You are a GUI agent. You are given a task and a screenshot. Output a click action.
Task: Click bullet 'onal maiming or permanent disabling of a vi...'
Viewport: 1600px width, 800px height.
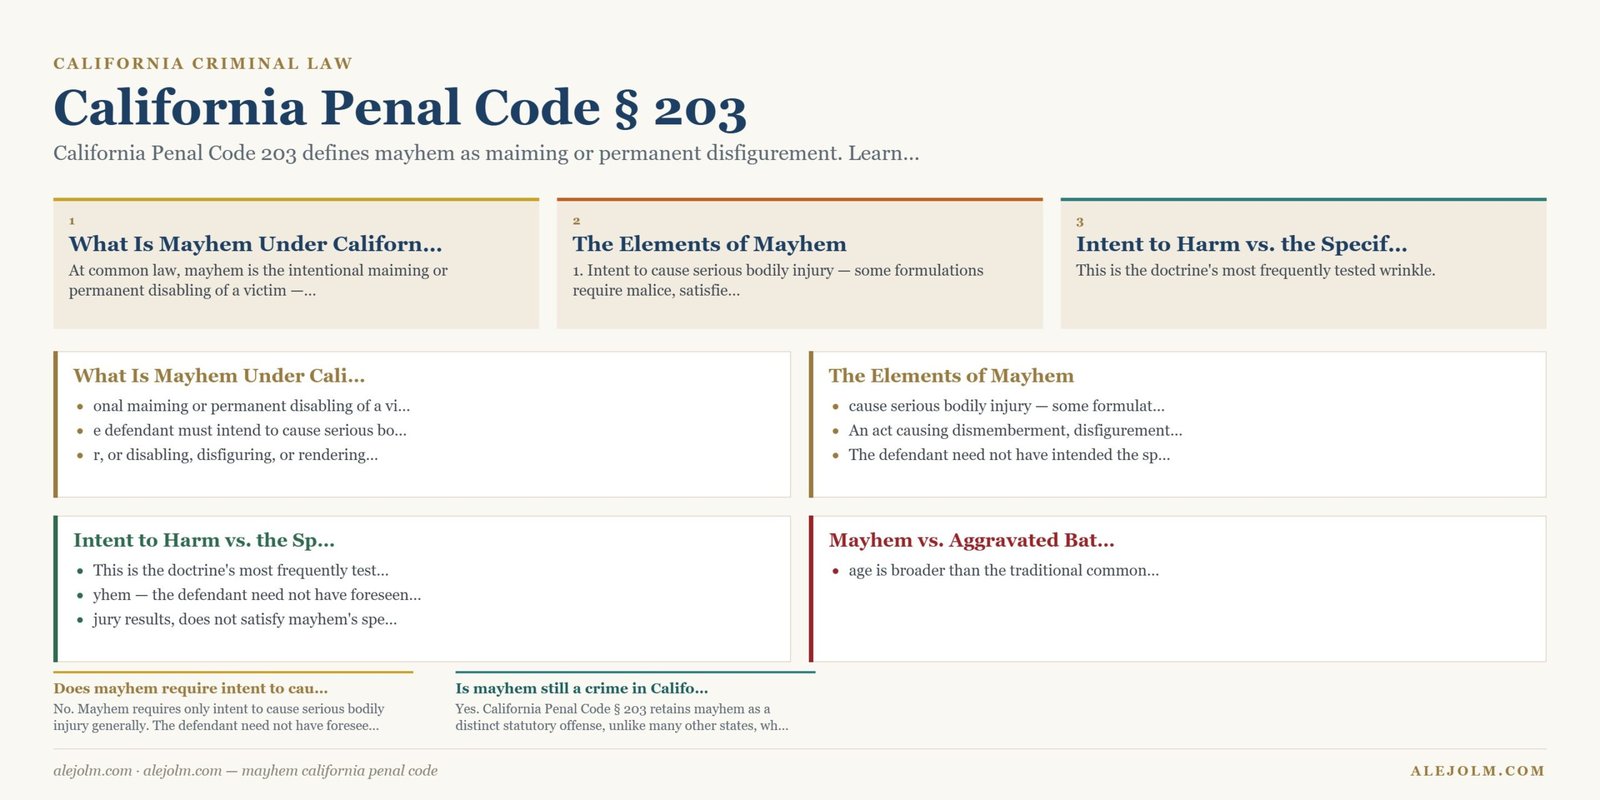click(252, 406)
